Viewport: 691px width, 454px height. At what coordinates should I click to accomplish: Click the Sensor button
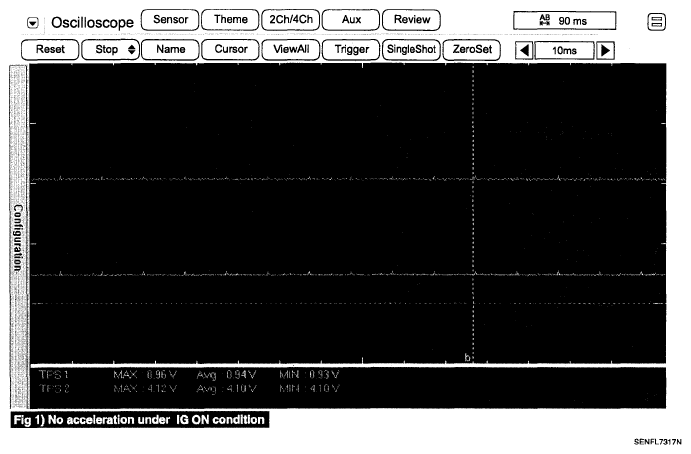(x=170, y=19)
